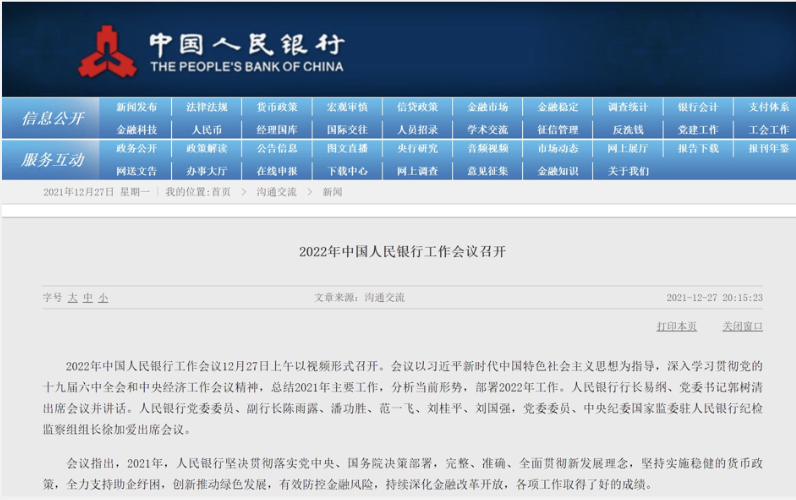Select the 经理国库 menu item
Viewport: 796px width, 500px height.
click(x=277, y=130)
